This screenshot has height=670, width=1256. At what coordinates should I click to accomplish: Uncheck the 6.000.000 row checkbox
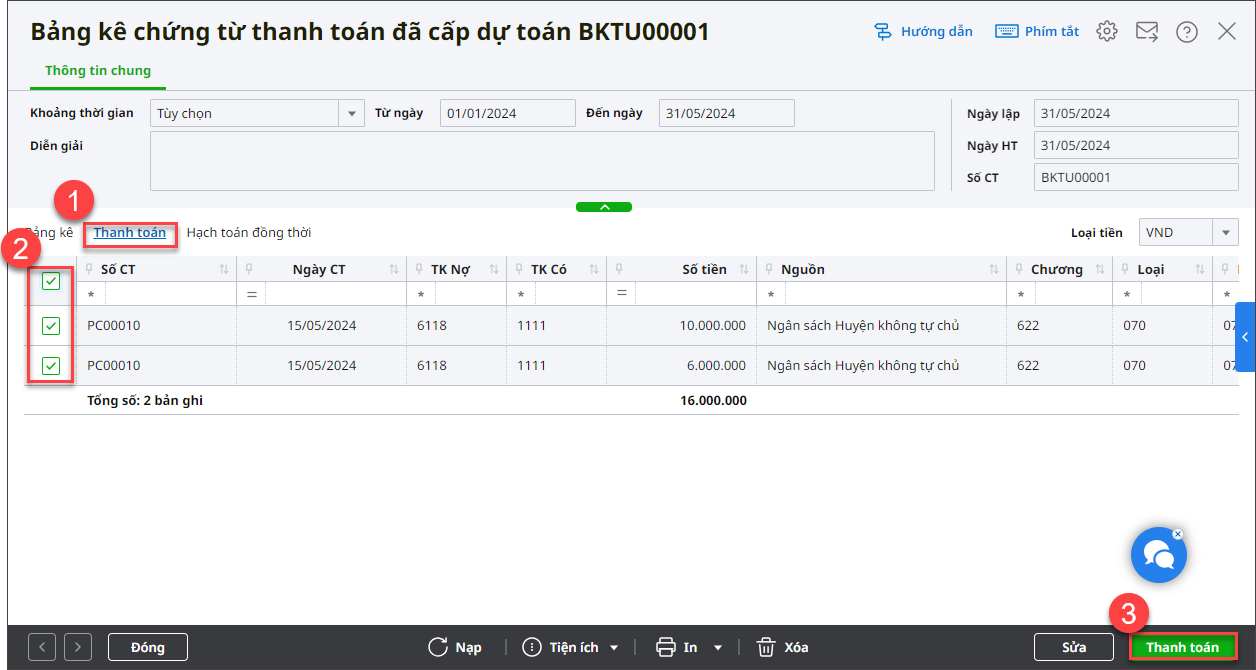(x=51, y=366)
